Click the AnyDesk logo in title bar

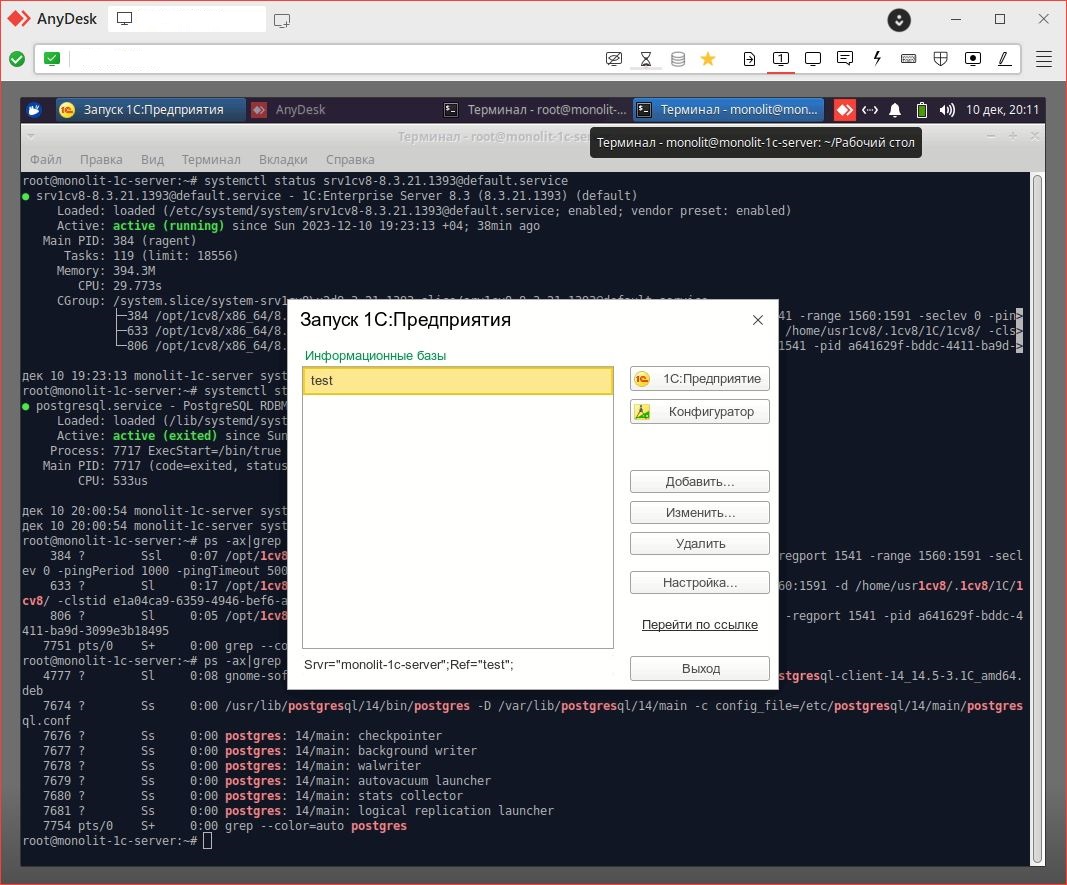click(18, 19)
